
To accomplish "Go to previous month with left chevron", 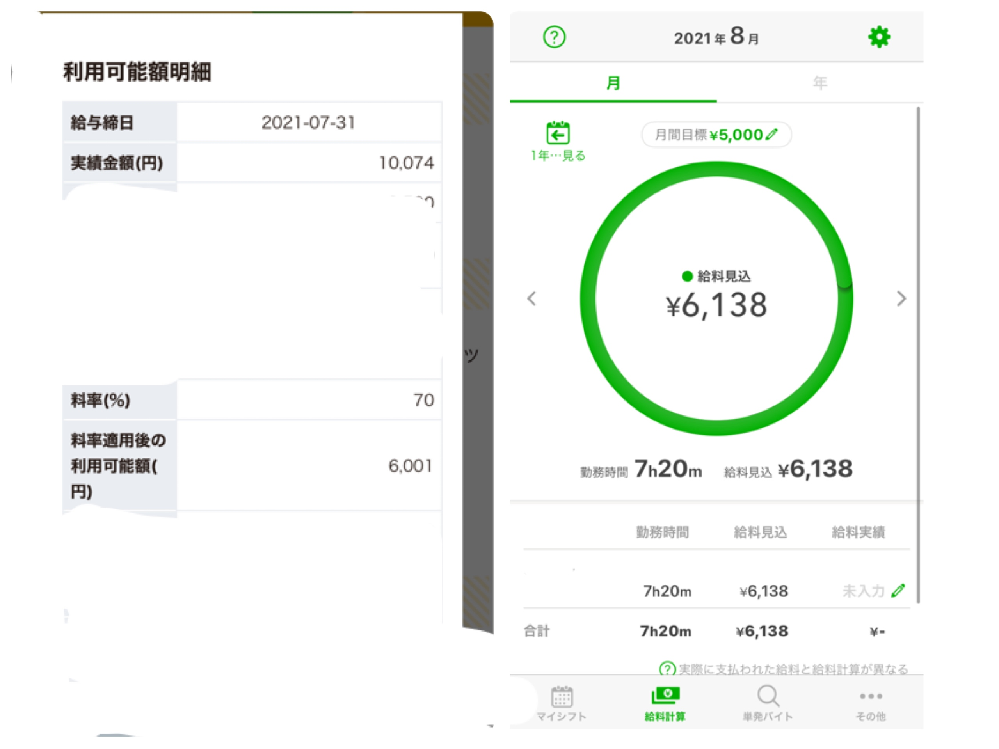I will (531, 298).
